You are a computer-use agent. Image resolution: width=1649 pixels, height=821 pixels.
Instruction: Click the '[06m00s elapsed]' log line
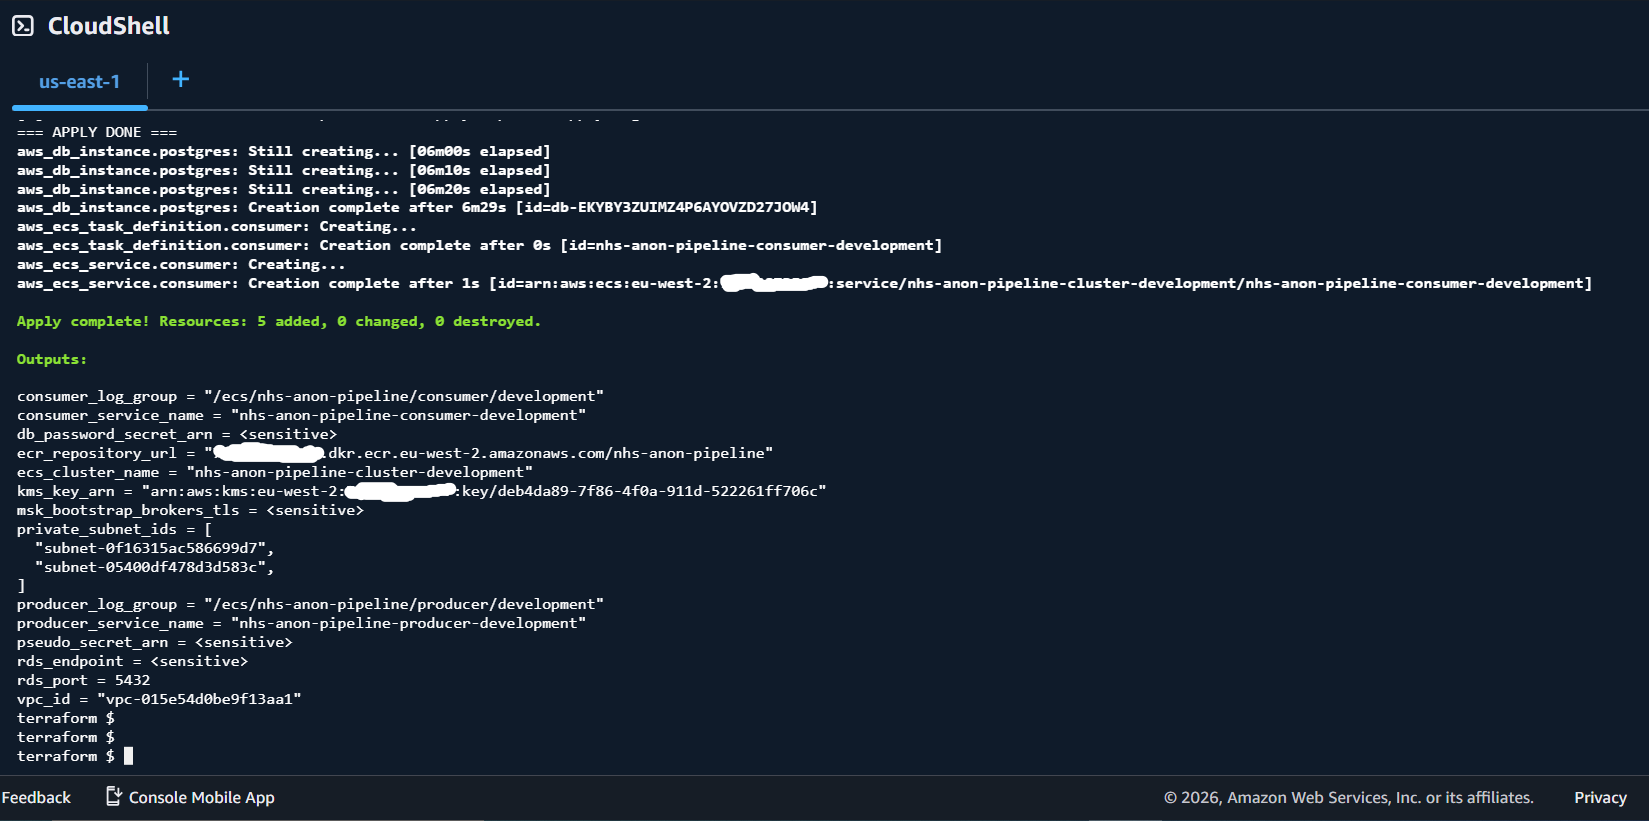point(283,151)
